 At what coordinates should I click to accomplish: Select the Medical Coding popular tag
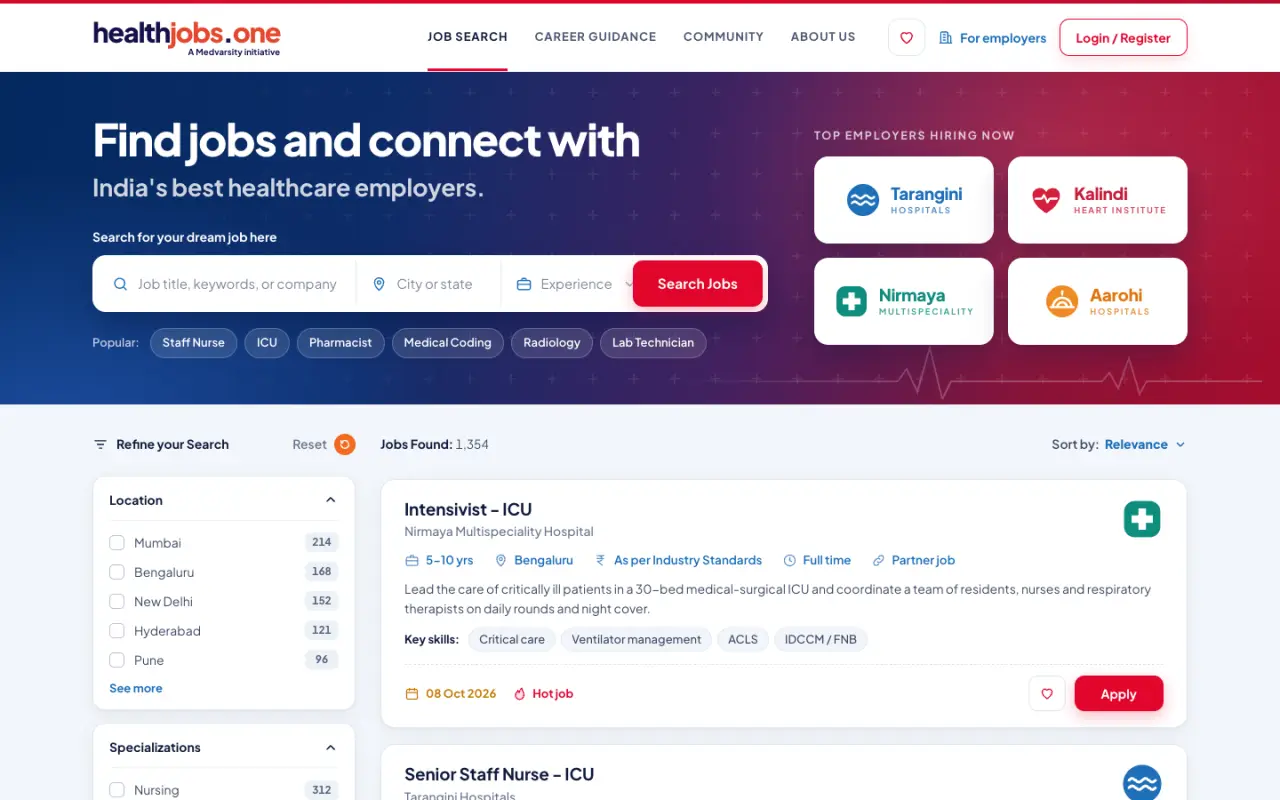(x=447, y=343)
